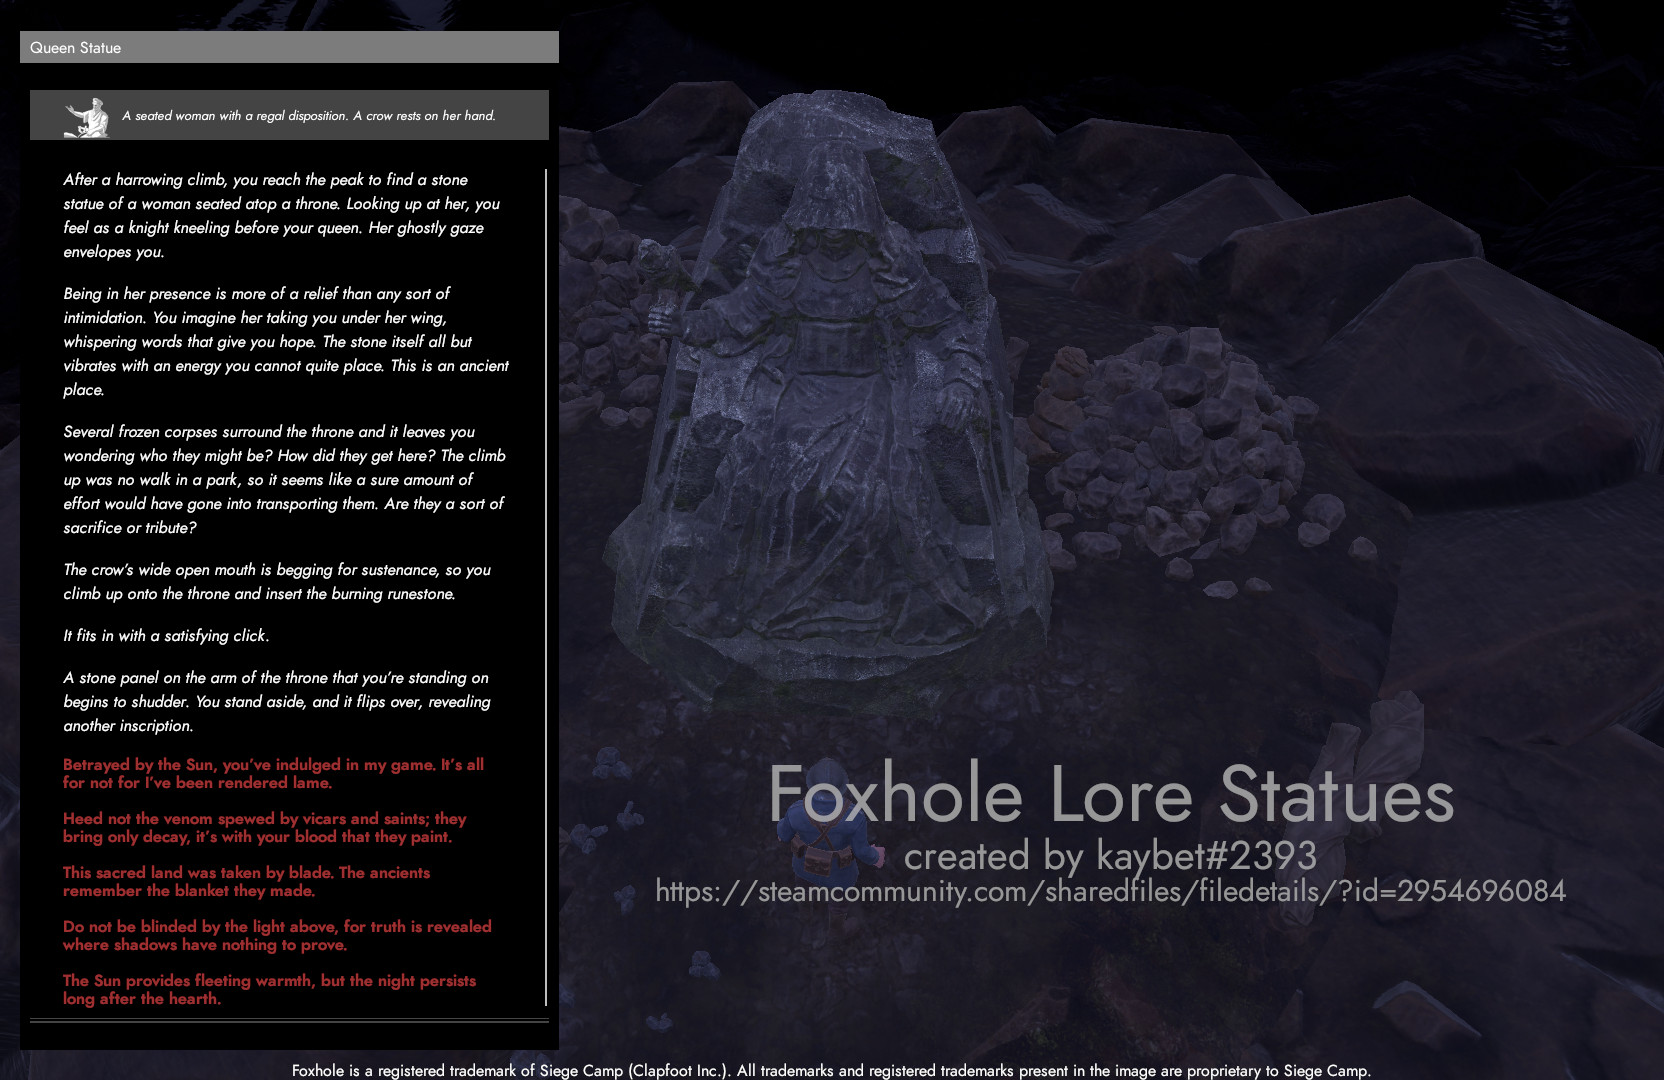Select the 'Being in her presence' paragraph

[x=286, y=342]
